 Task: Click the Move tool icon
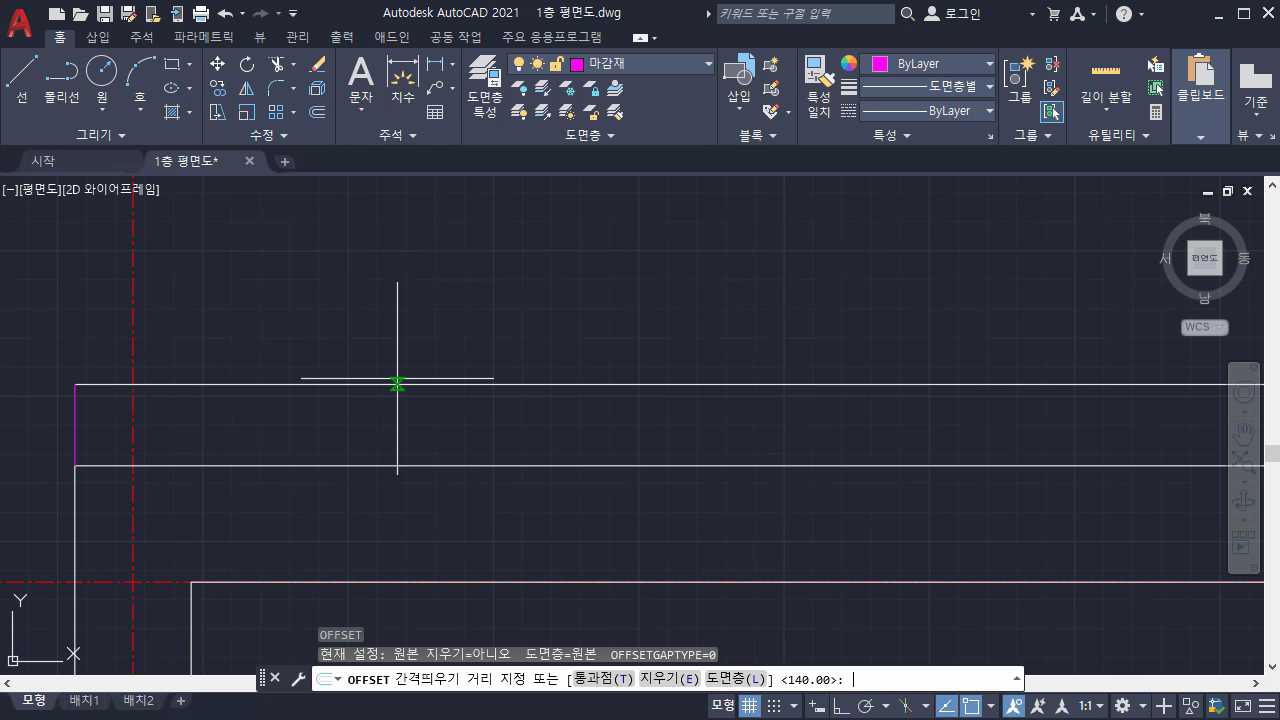click(x=217, y=64)
